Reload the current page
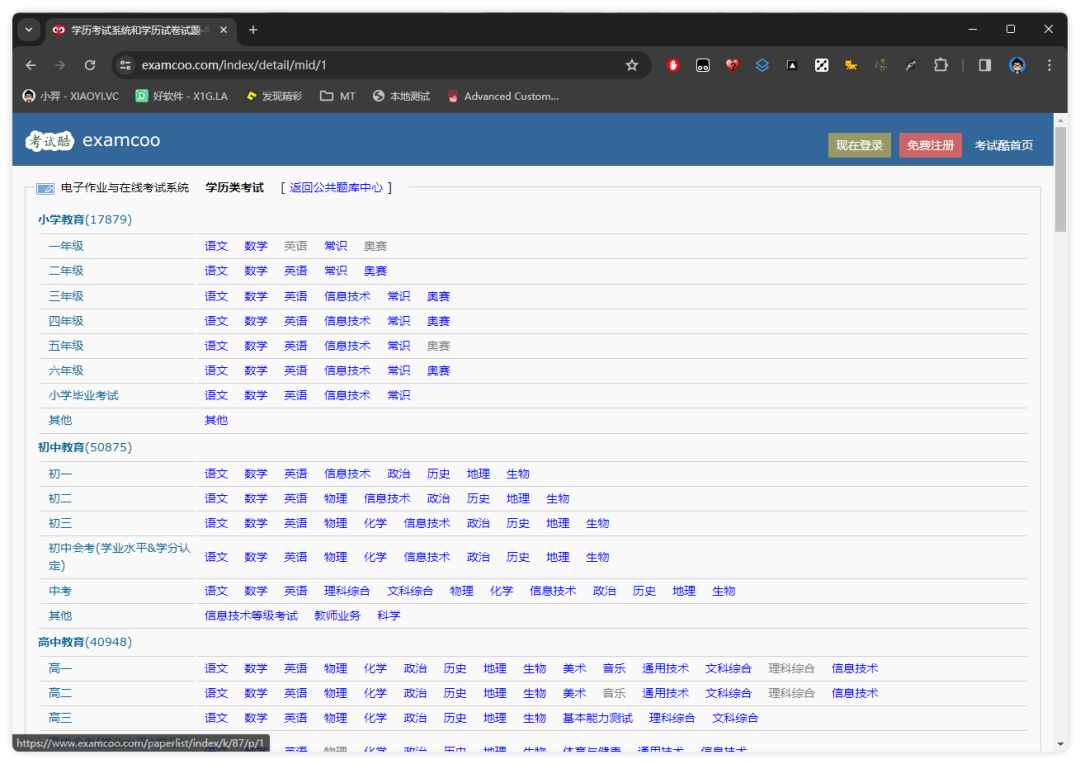This screenshot has width=1080, height=764. coord(90,65)
